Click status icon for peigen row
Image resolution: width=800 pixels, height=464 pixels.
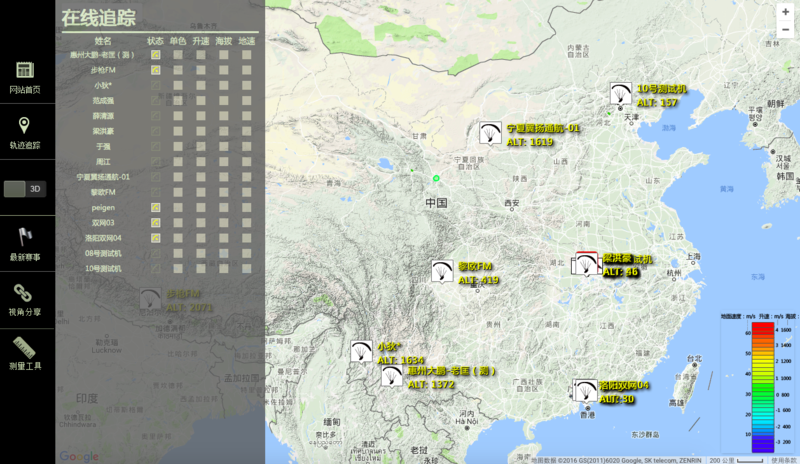pyautogui.click(x=155, y=207)
